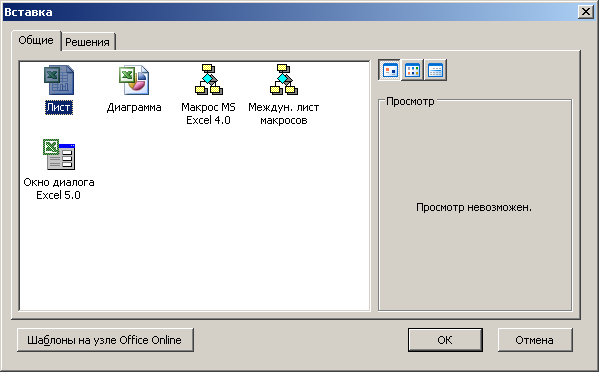Select the Лист worksheet icon
Screen dimensions: 599x372
(x=59, y=80)
